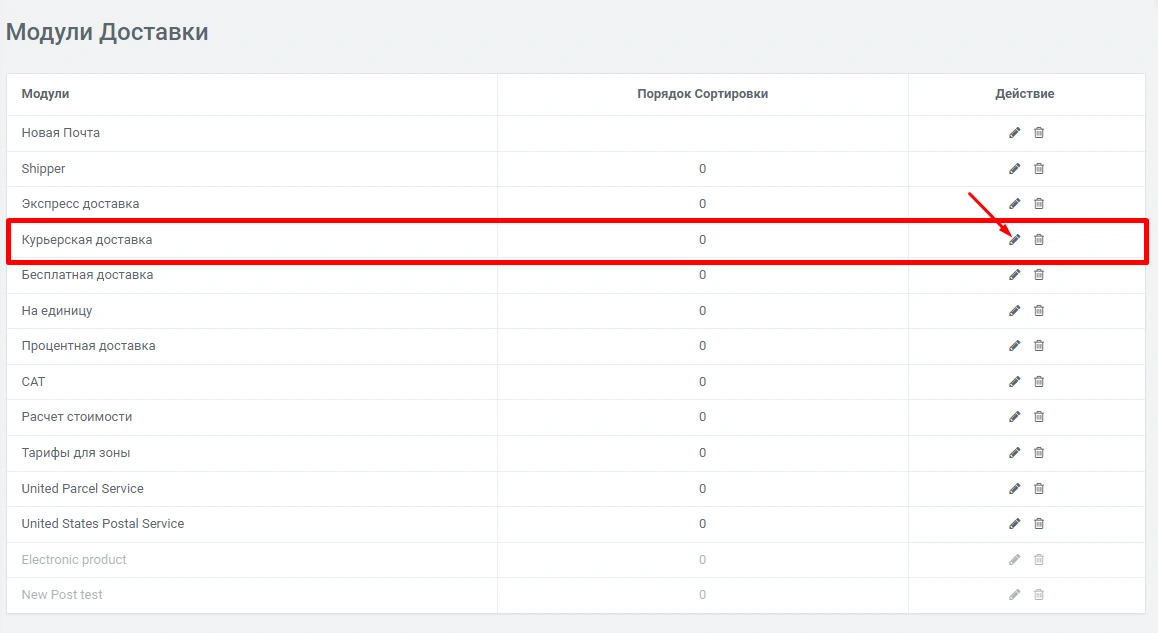Image resolution: width=1158 pixels, height=633 pixels.
Task: Open edit for Курьерская доставка
Action: [1014, 240]
